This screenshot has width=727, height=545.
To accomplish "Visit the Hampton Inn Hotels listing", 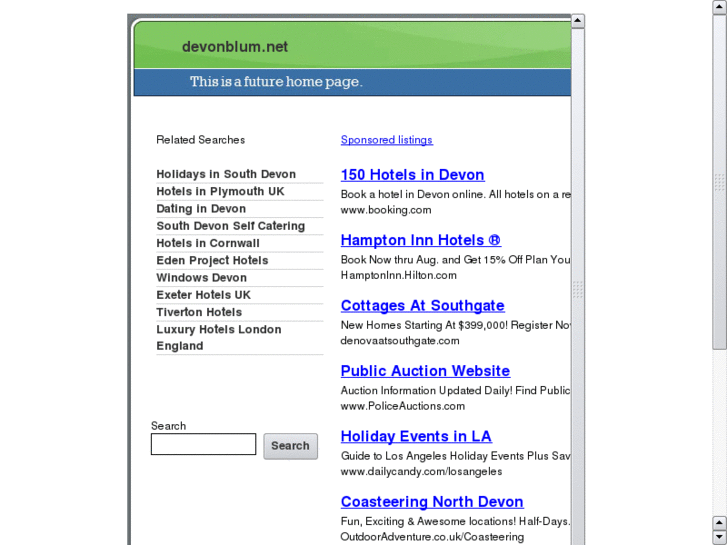I will 421,240.
